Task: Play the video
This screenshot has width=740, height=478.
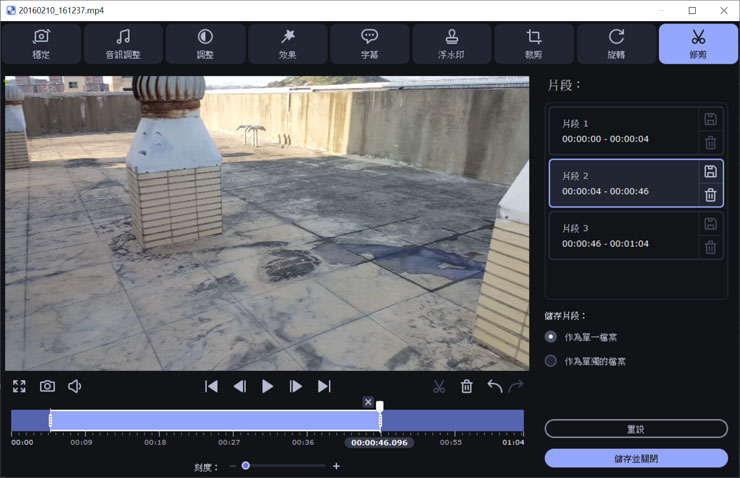Action: 268,386
